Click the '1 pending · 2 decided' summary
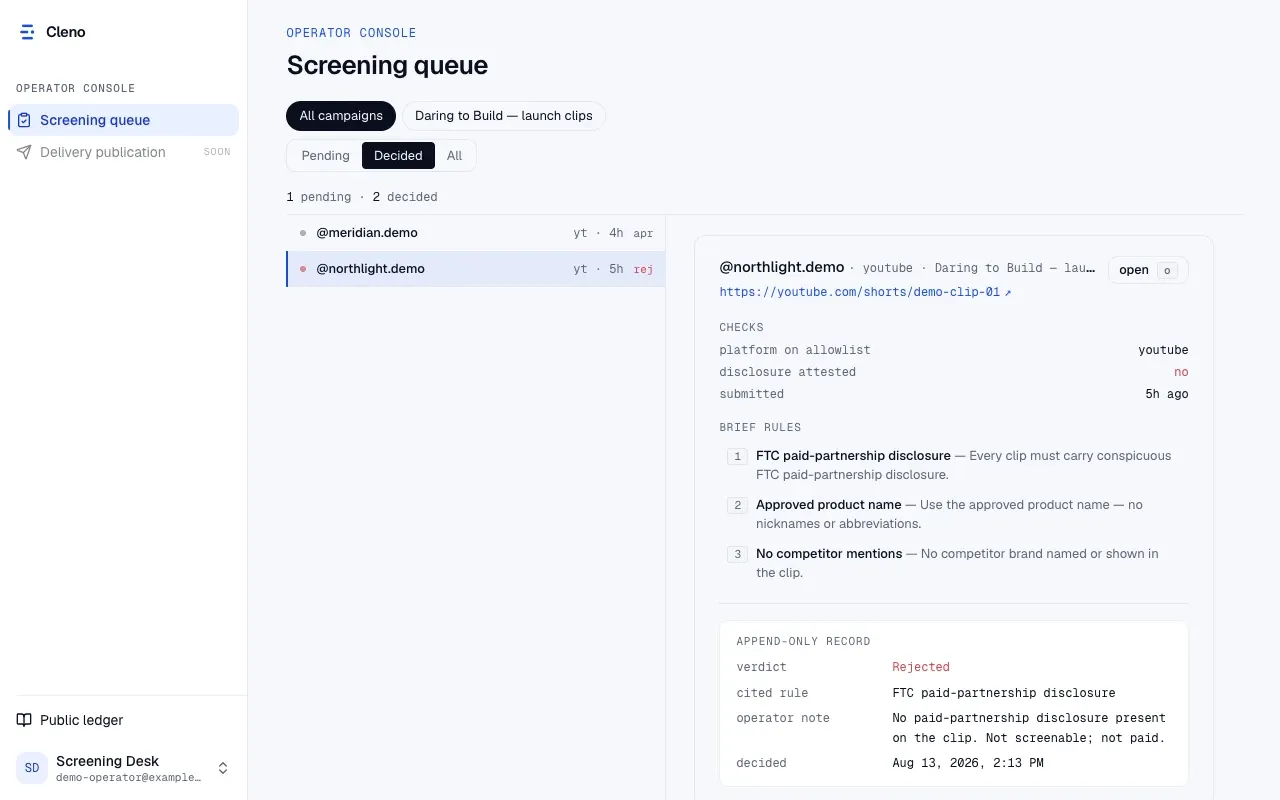 click(x=362, y=197)
